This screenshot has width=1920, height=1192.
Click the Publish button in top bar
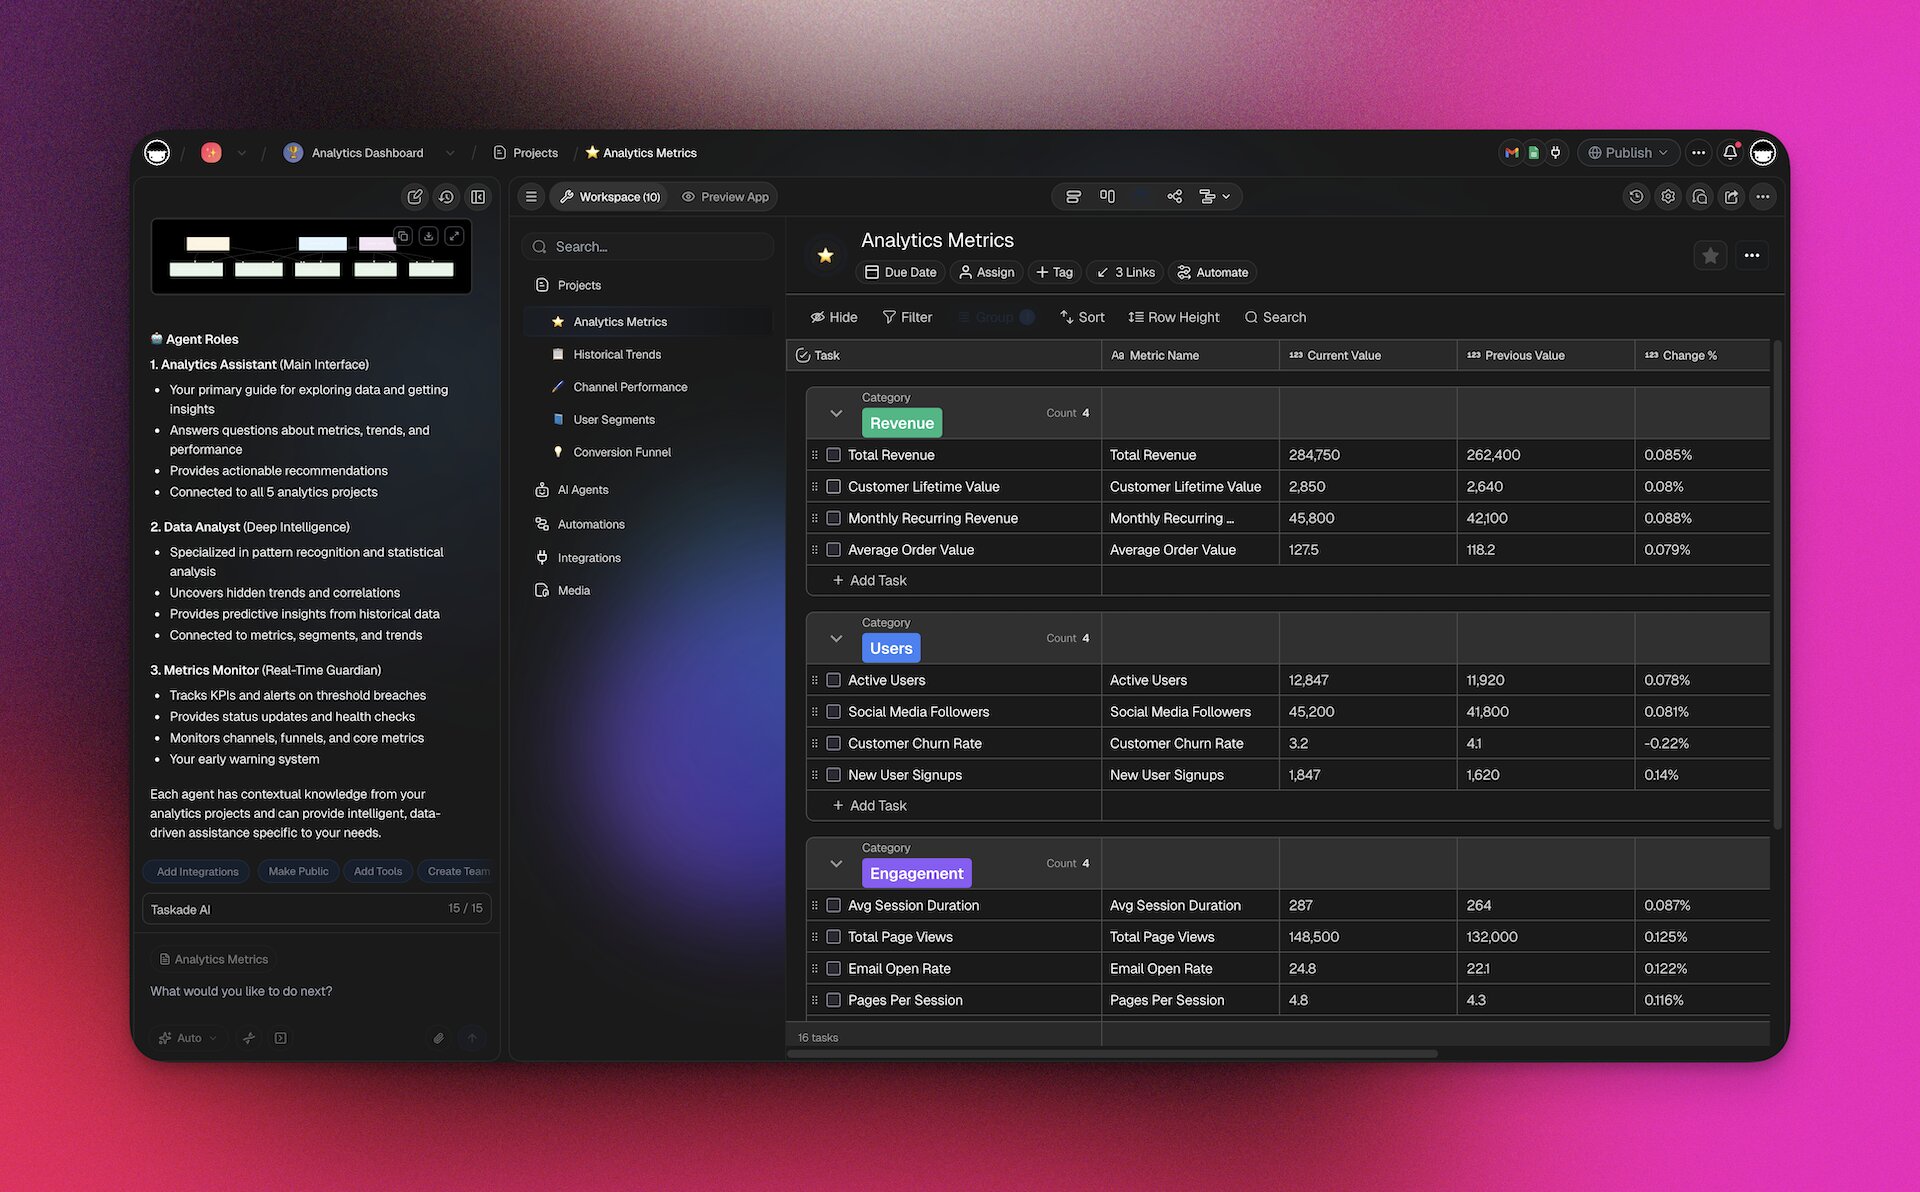1627,152
